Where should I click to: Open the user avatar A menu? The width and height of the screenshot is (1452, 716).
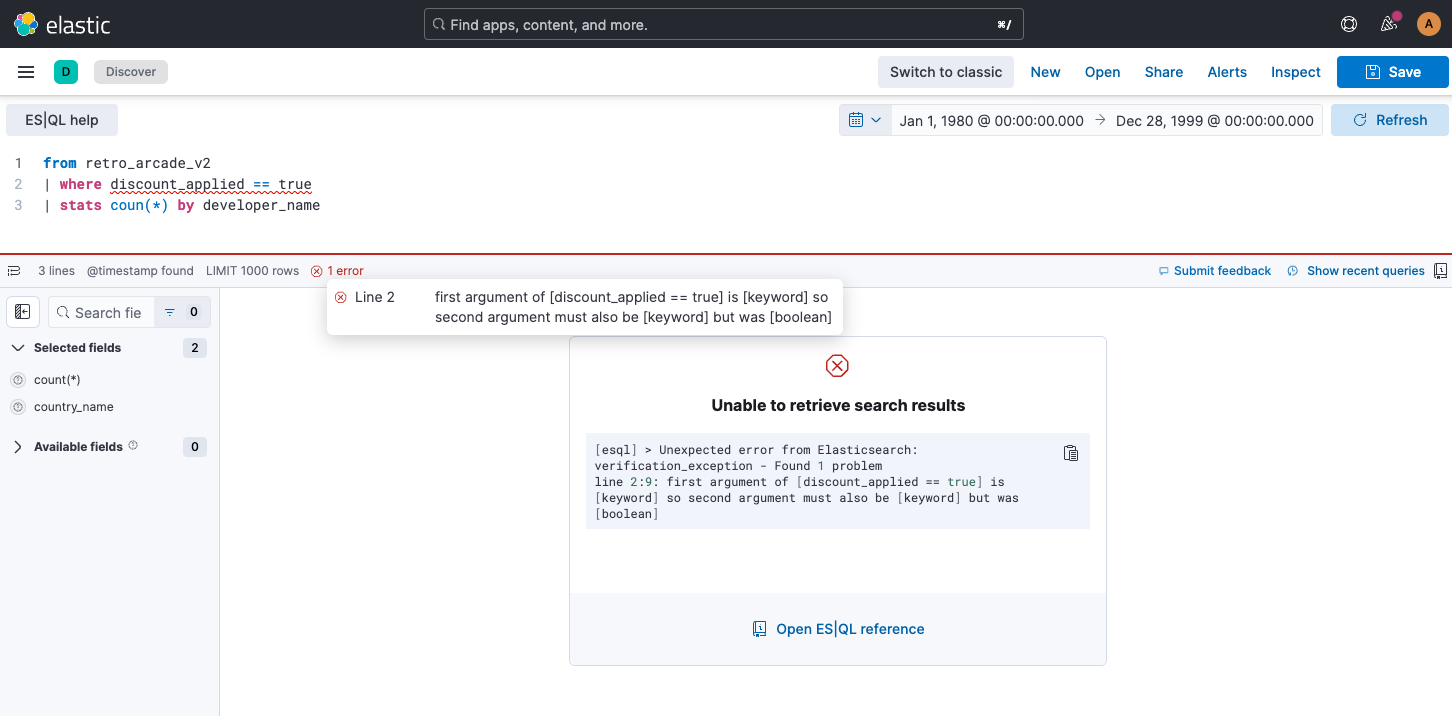point(1429,24)
